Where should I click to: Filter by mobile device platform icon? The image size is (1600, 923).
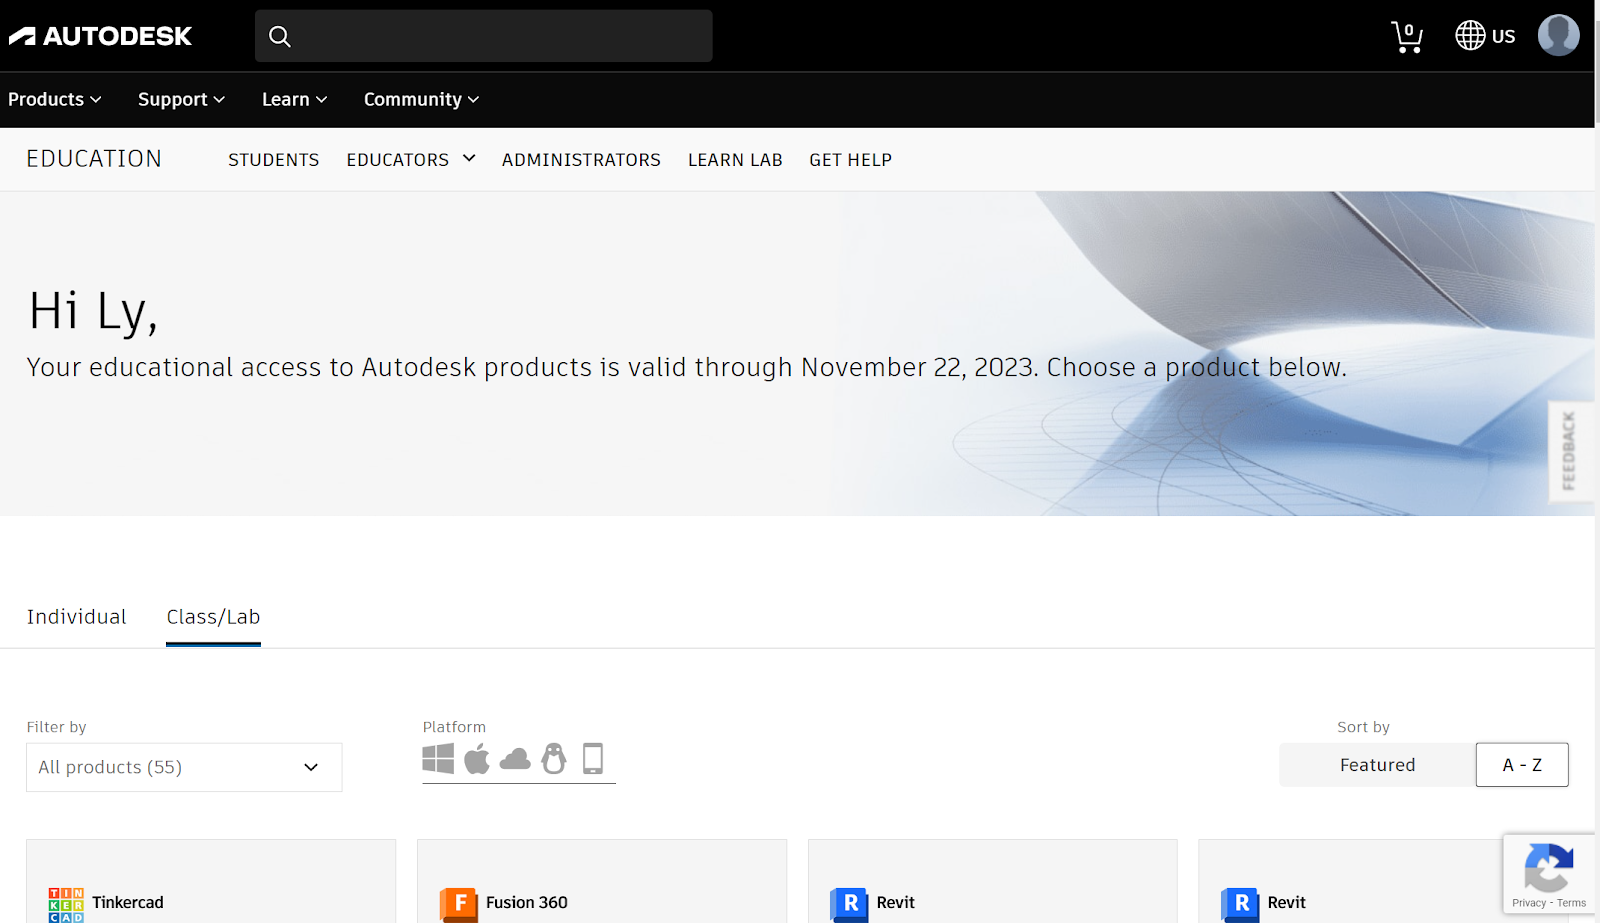point(593,759)
